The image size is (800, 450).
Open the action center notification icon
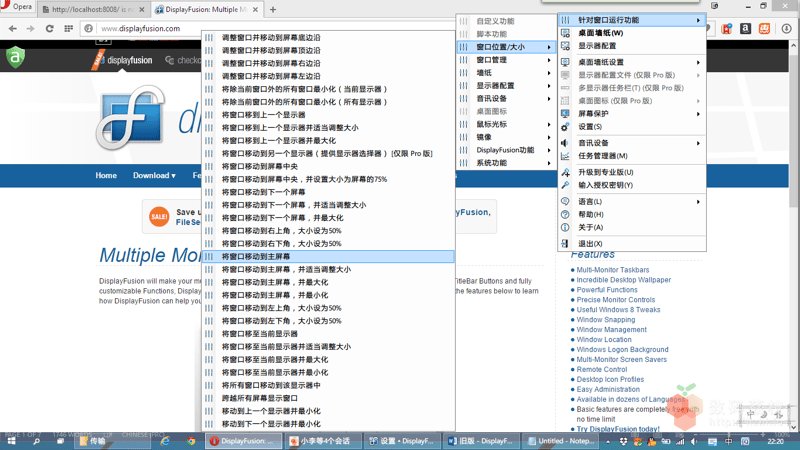(712, 441)
